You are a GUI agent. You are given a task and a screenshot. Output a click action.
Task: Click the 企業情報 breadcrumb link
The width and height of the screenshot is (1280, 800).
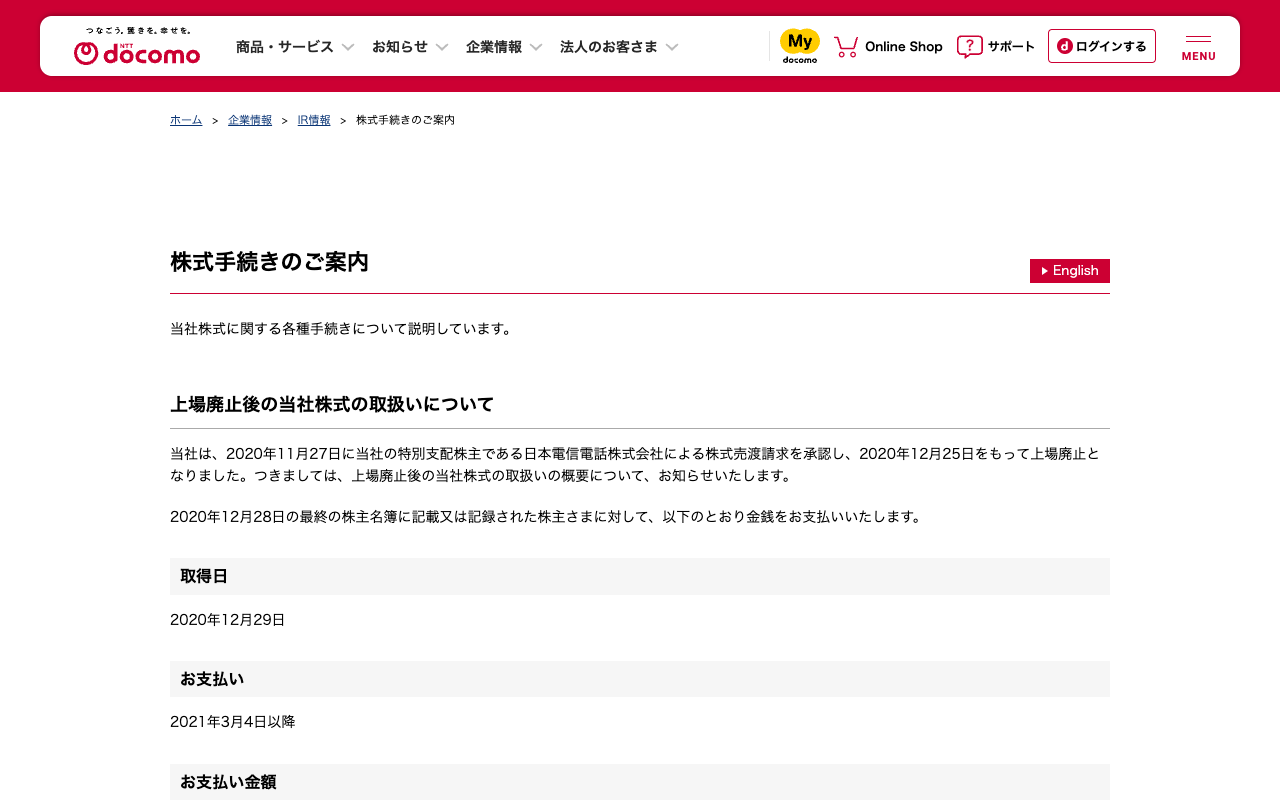250,120
